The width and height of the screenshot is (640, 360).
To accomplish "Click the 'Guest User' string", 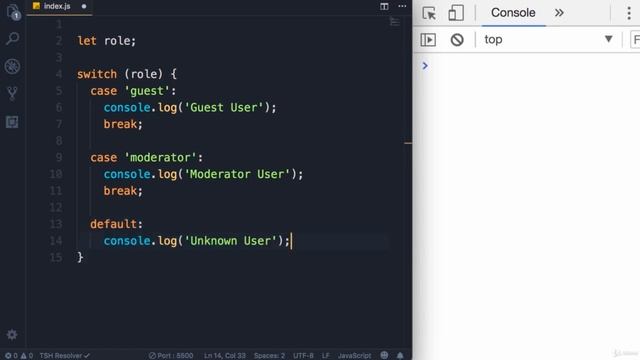I will coord(224,107).
